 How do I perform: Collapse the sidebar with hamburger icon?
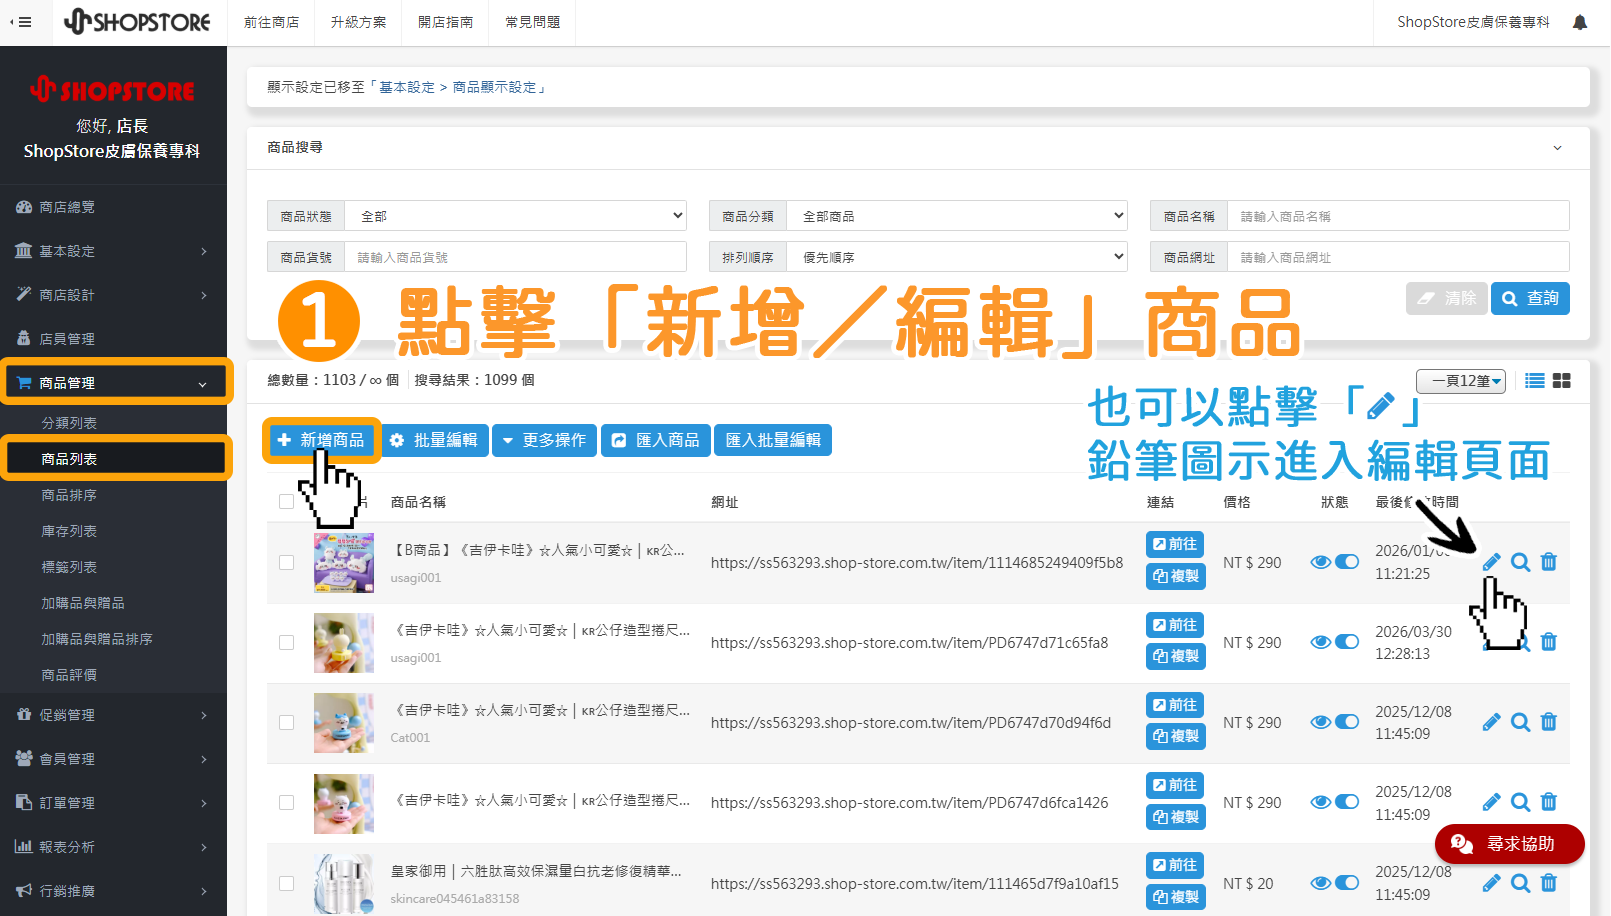[22, 21]
